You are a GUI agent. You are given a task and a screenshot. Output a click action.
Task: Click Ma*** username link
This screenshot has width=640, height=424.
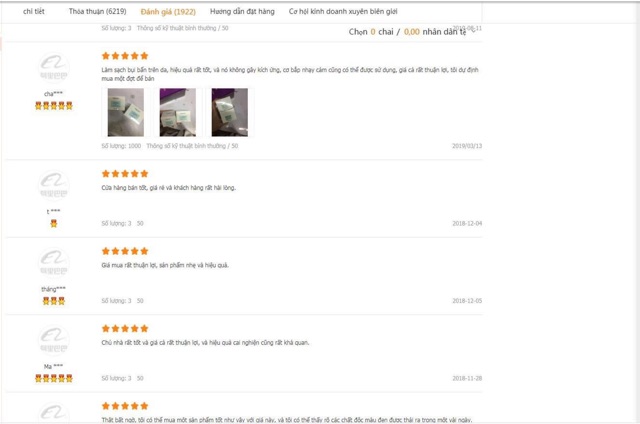[x=53, y=366]
